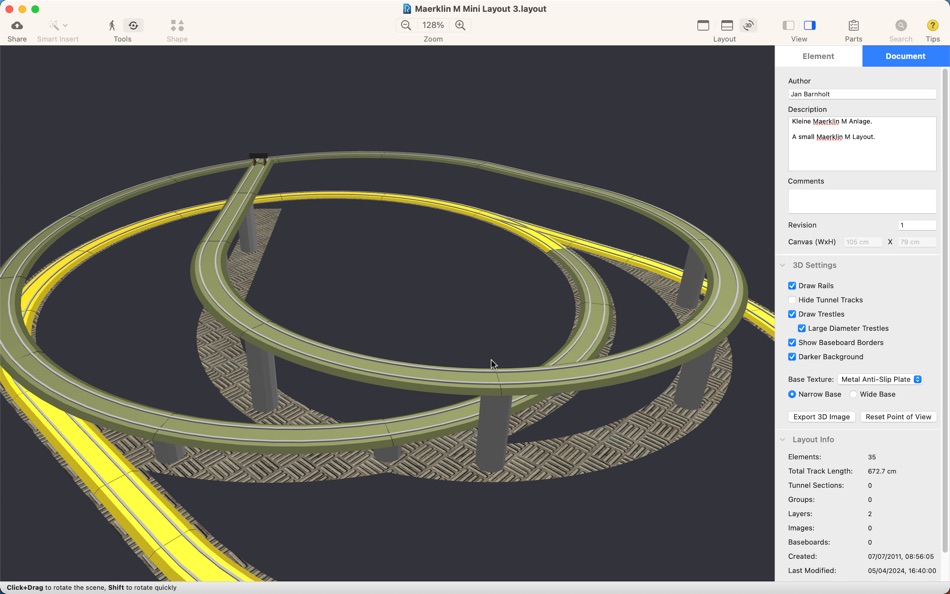Open the Tips help icon
The width and height of the screenshot is (950, 594).
point(932,25)
